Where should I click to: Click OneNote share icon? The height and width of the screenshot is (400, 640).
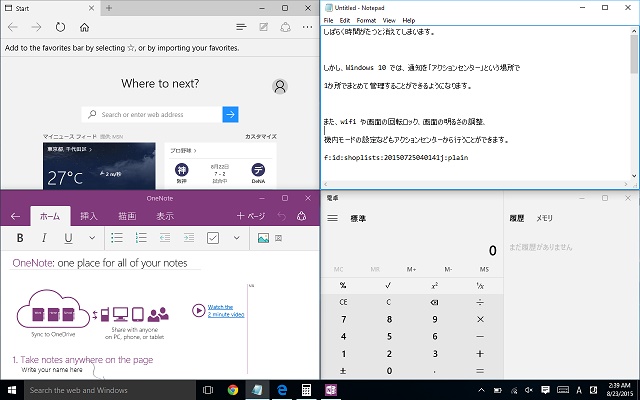tap(301, 216)
